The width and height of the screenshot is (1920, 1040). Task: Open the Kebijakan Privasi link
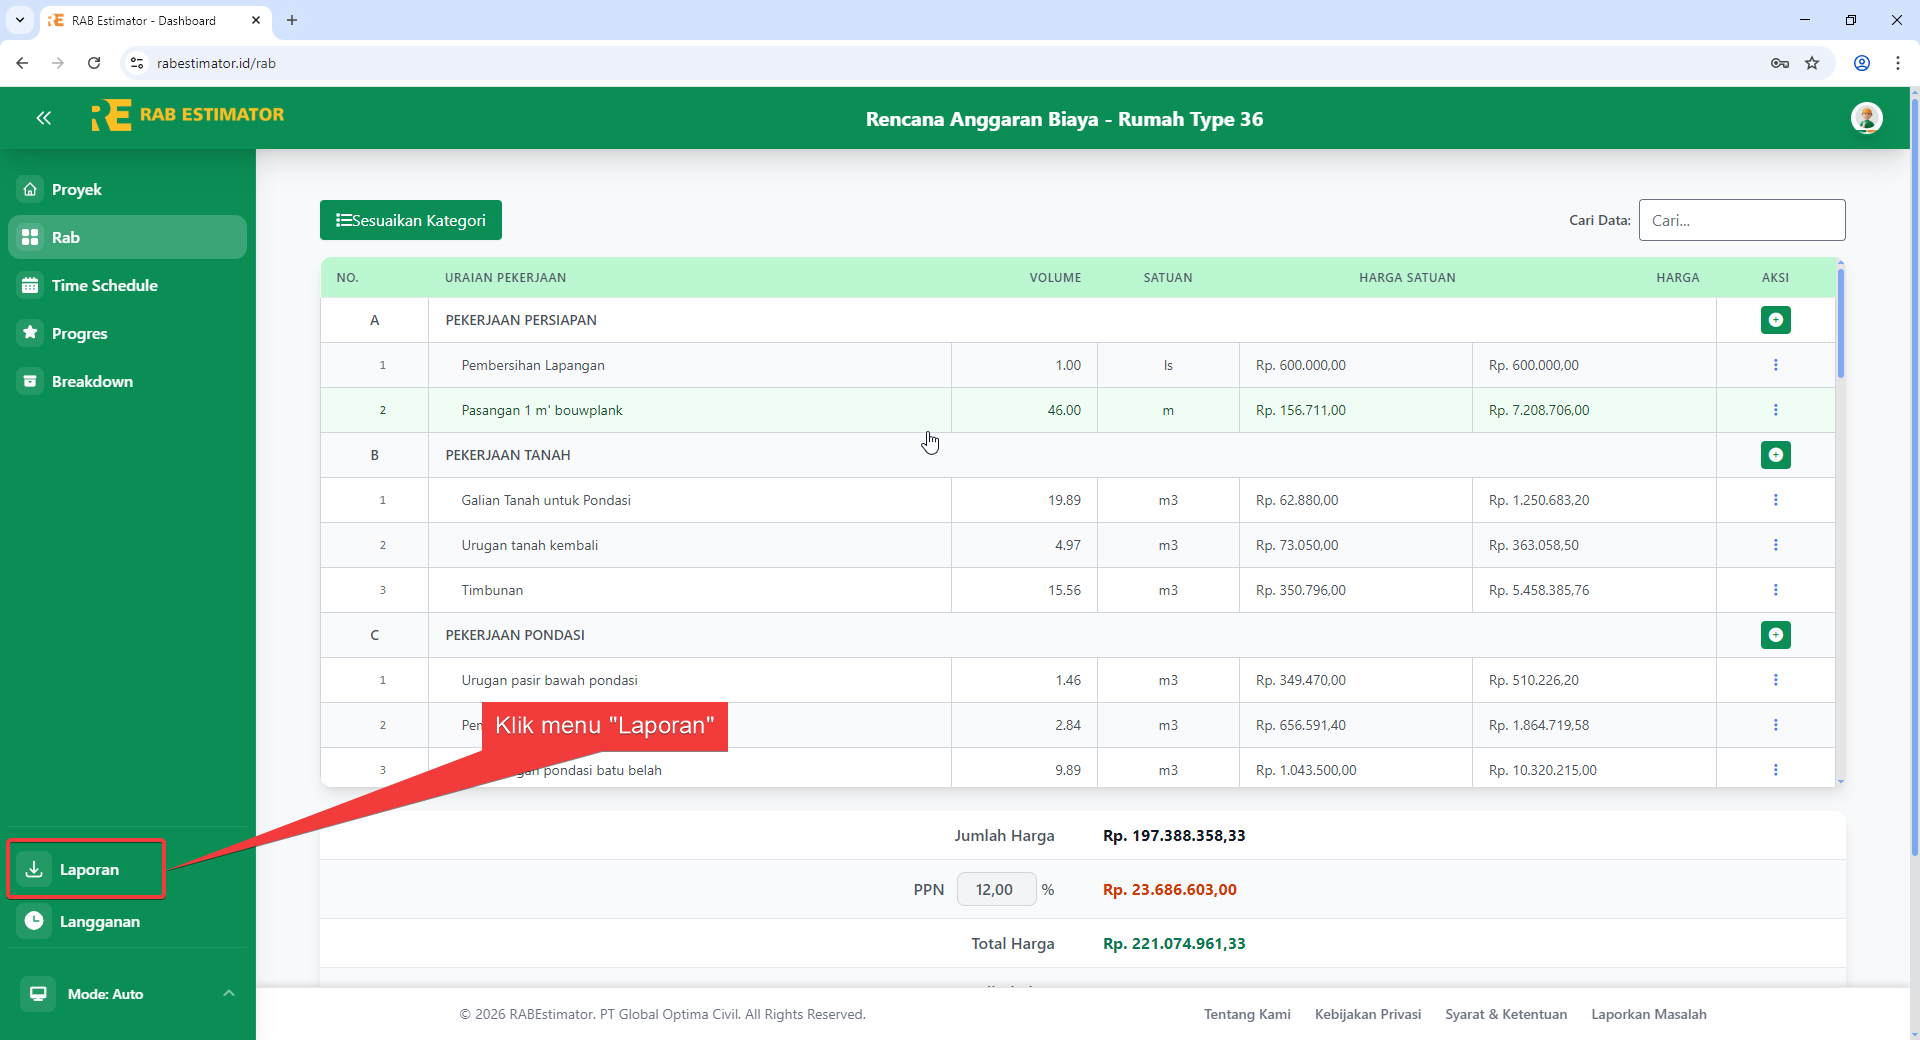[x=1367, y=1014]
